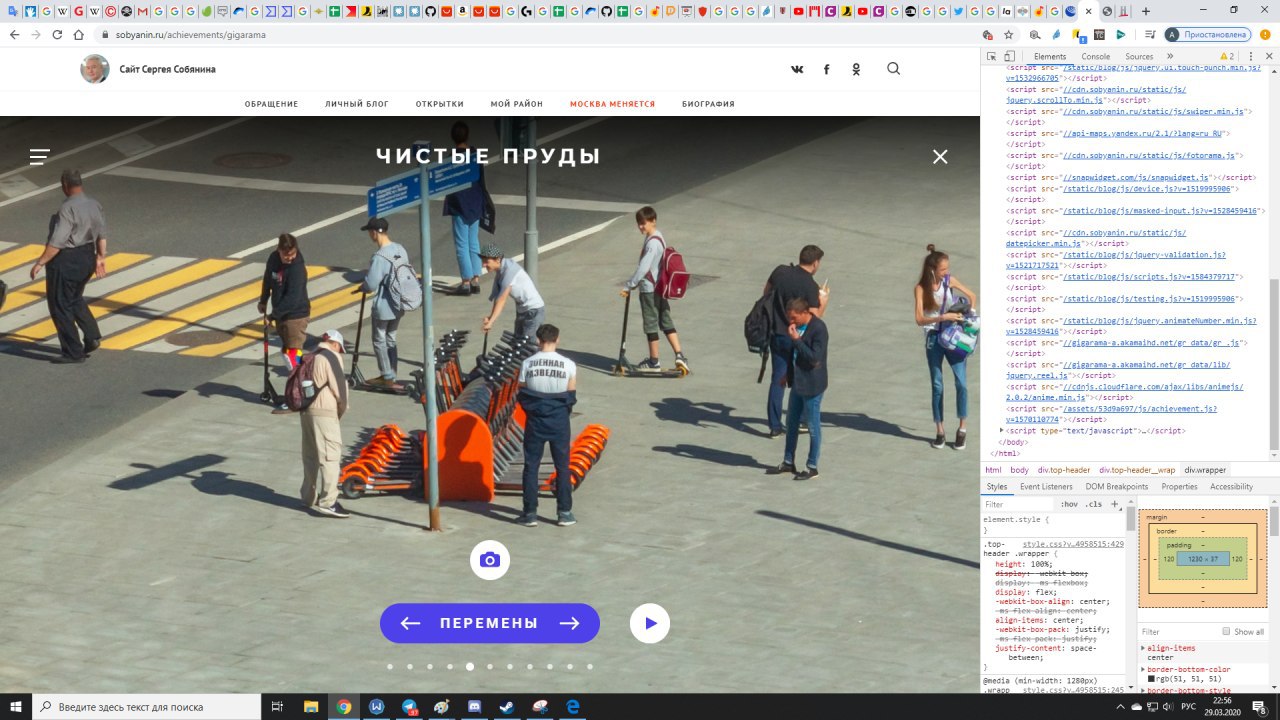The width and height of the screenshot is (1280, 720).
Task: Open DevTools three-dot customize menu
Action: tap(1250, 56)
